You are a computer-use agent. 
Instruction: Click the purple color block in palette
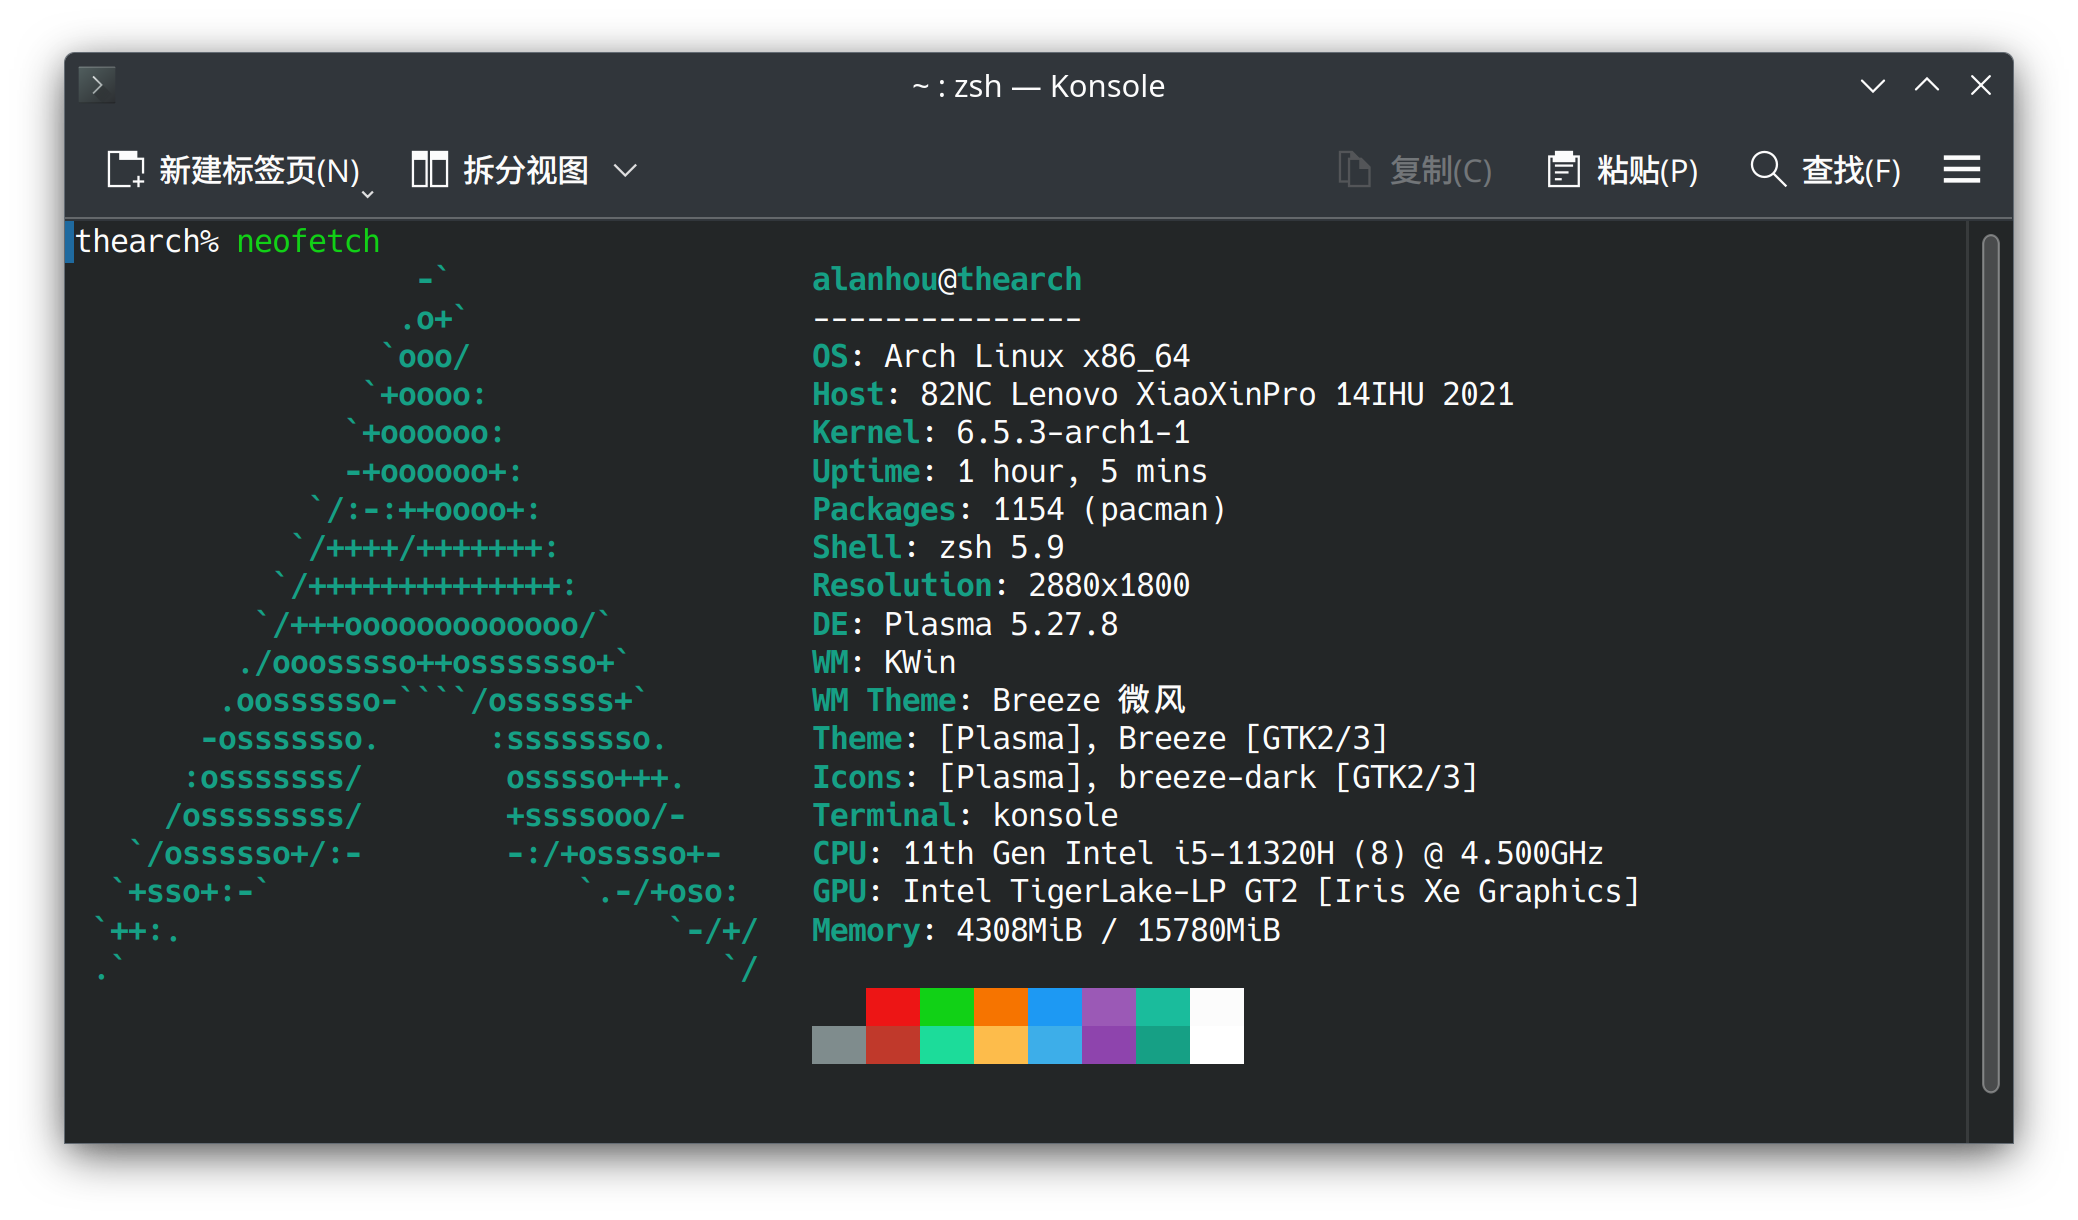pyautogui.click(x=1109, y=1007)
